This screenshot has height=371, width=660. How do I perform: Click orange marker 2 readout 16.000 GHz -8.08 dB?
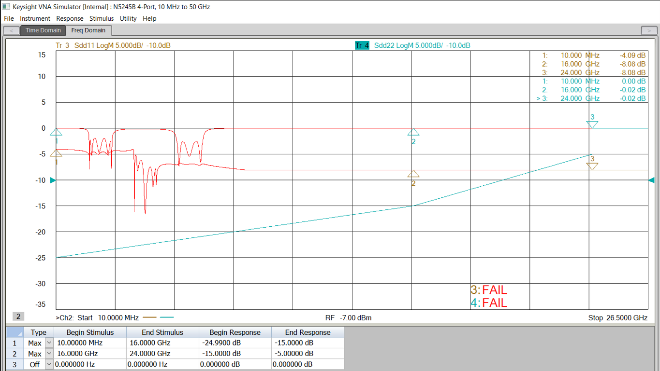point(593,64)
